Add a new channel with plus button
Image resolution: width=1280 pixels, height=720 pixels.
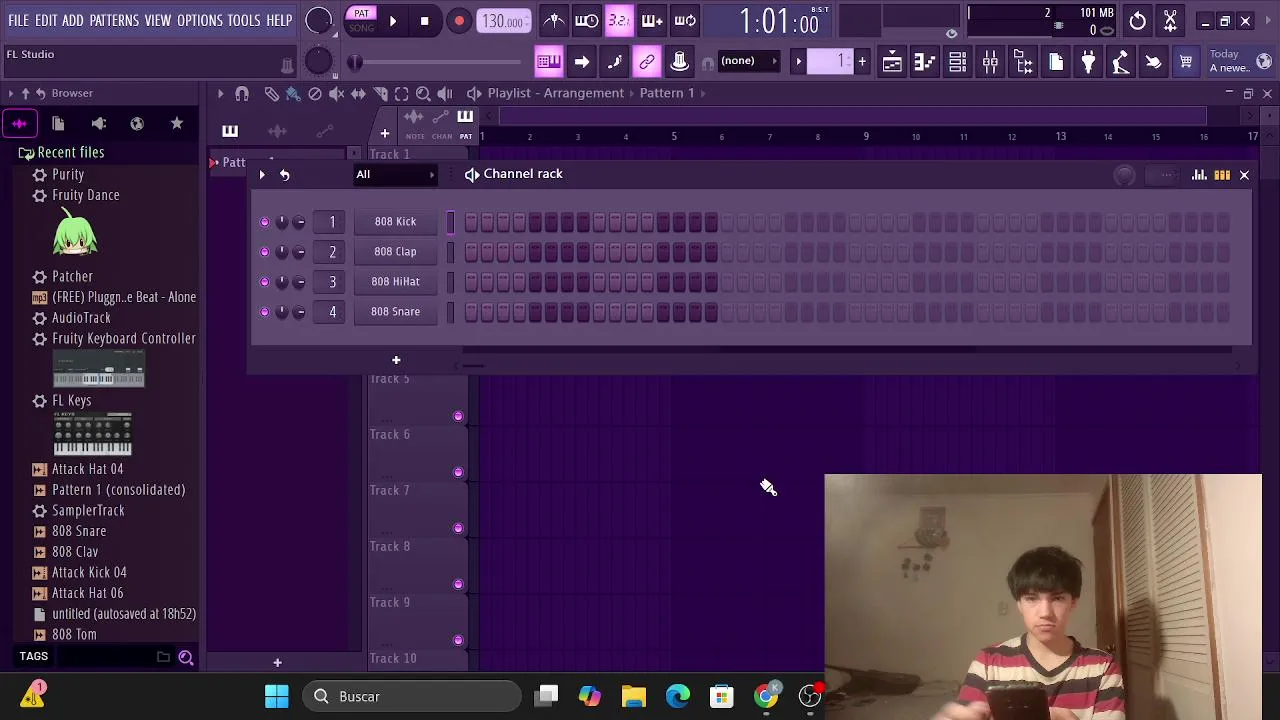[396, 360]
